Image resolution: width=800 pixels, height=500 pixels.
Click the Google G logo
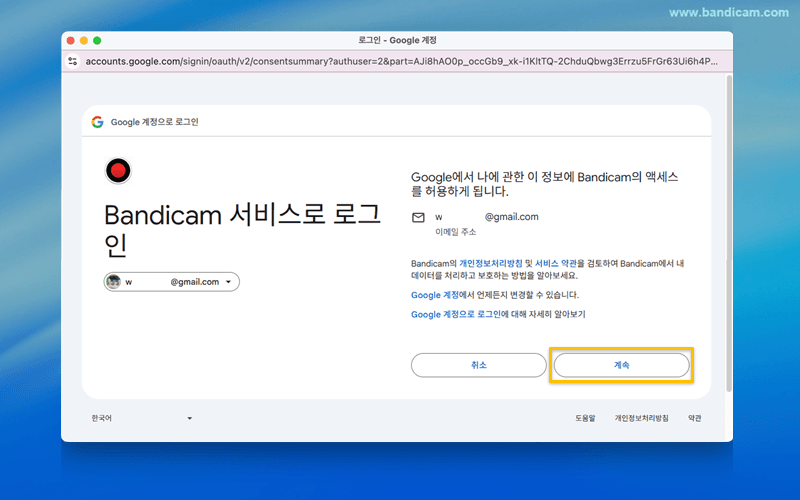point(97,122)
